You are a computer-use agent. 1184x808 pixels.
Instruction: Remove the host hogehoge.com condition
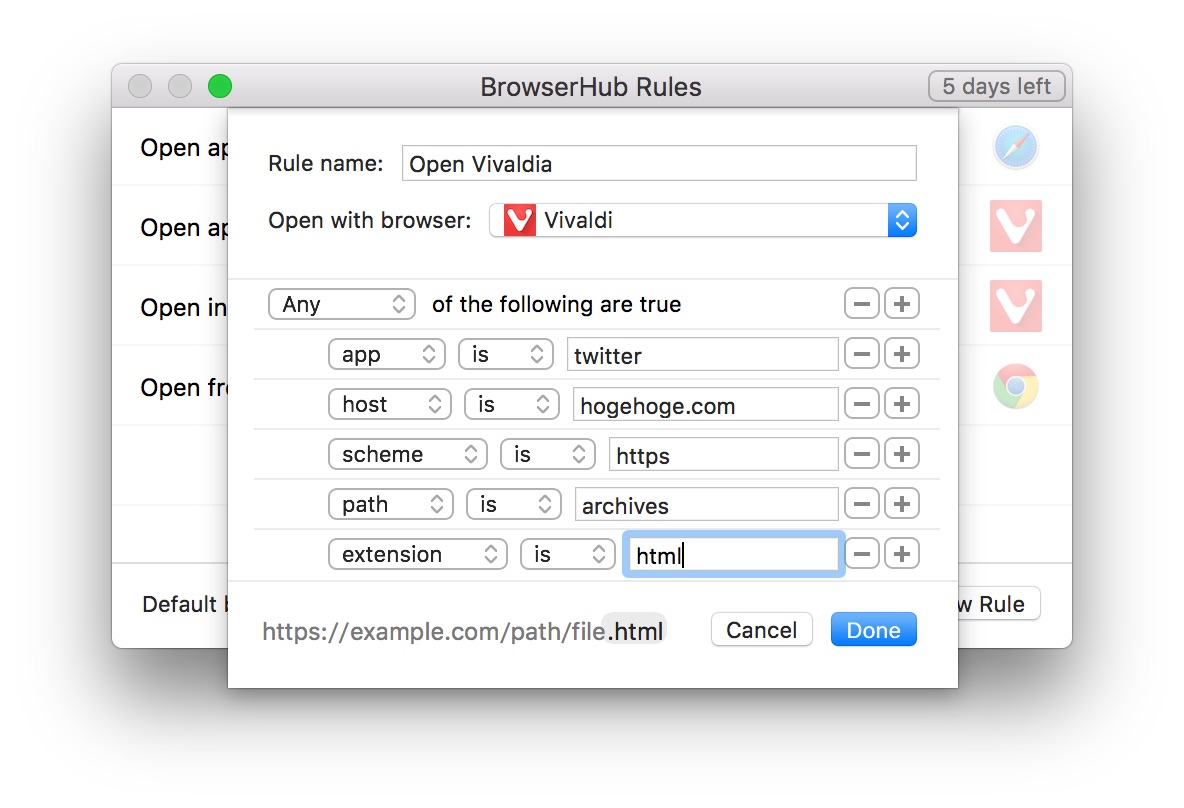862,404
